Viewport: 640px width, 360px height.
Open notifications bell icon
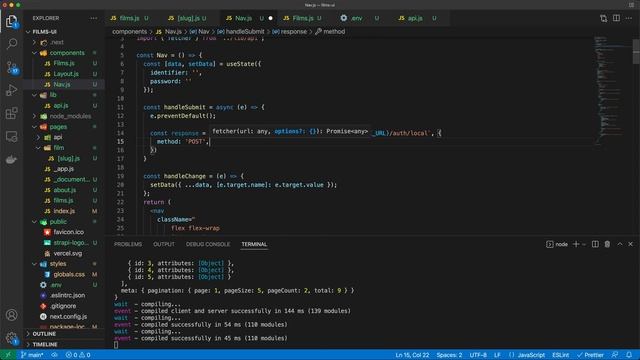point(629,355)
